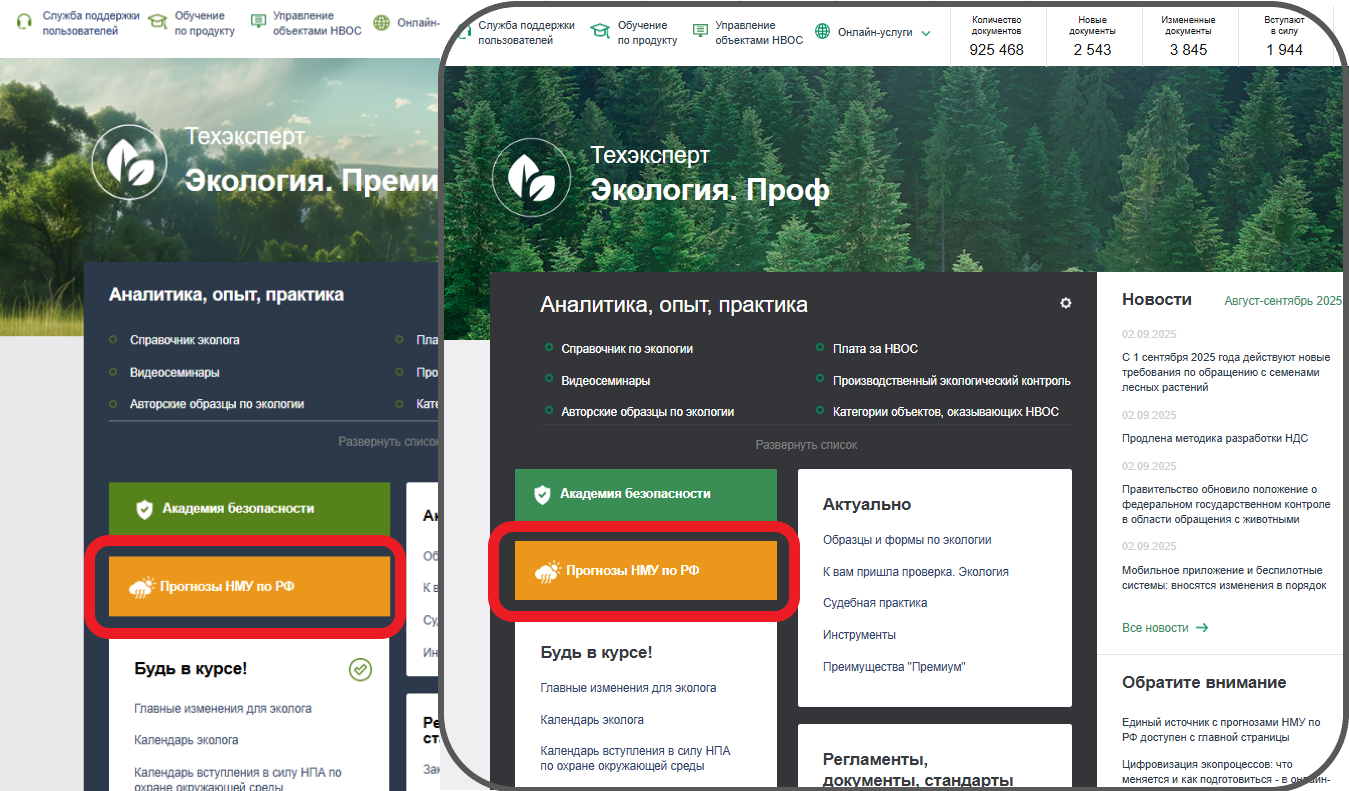Open Видеосеминары in the Проф window

pyautogui.click(x=606, y=381)
